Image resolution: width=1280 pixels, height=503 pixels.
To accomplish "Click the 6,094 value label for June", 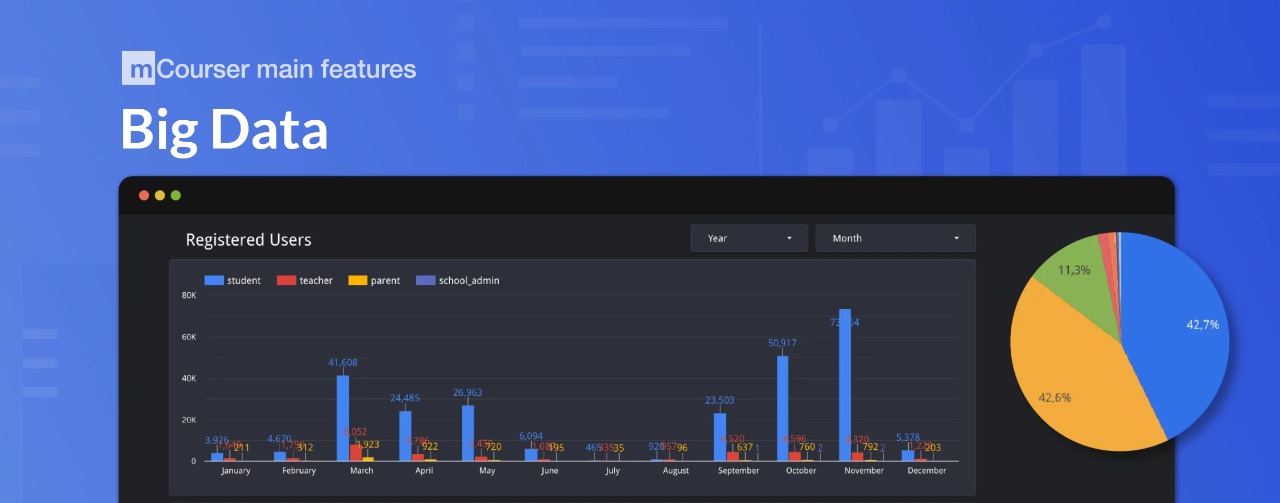I will (x=531, y=436).
